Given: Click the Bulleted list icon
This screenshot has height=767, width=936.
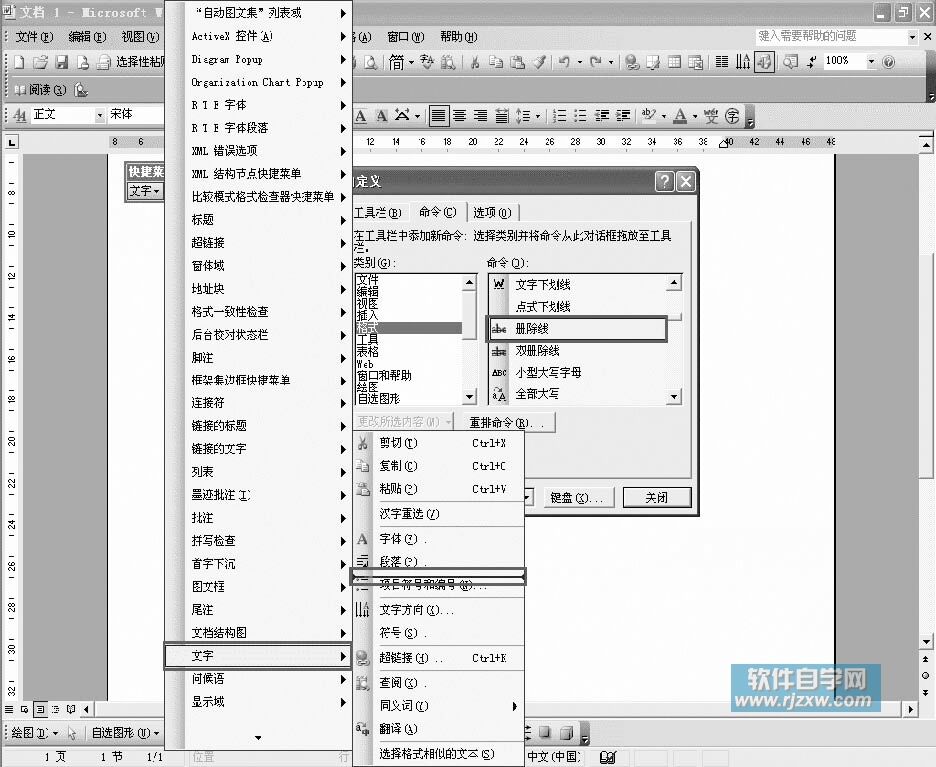Looking at the screenshot, I should (x=580, y=115).
